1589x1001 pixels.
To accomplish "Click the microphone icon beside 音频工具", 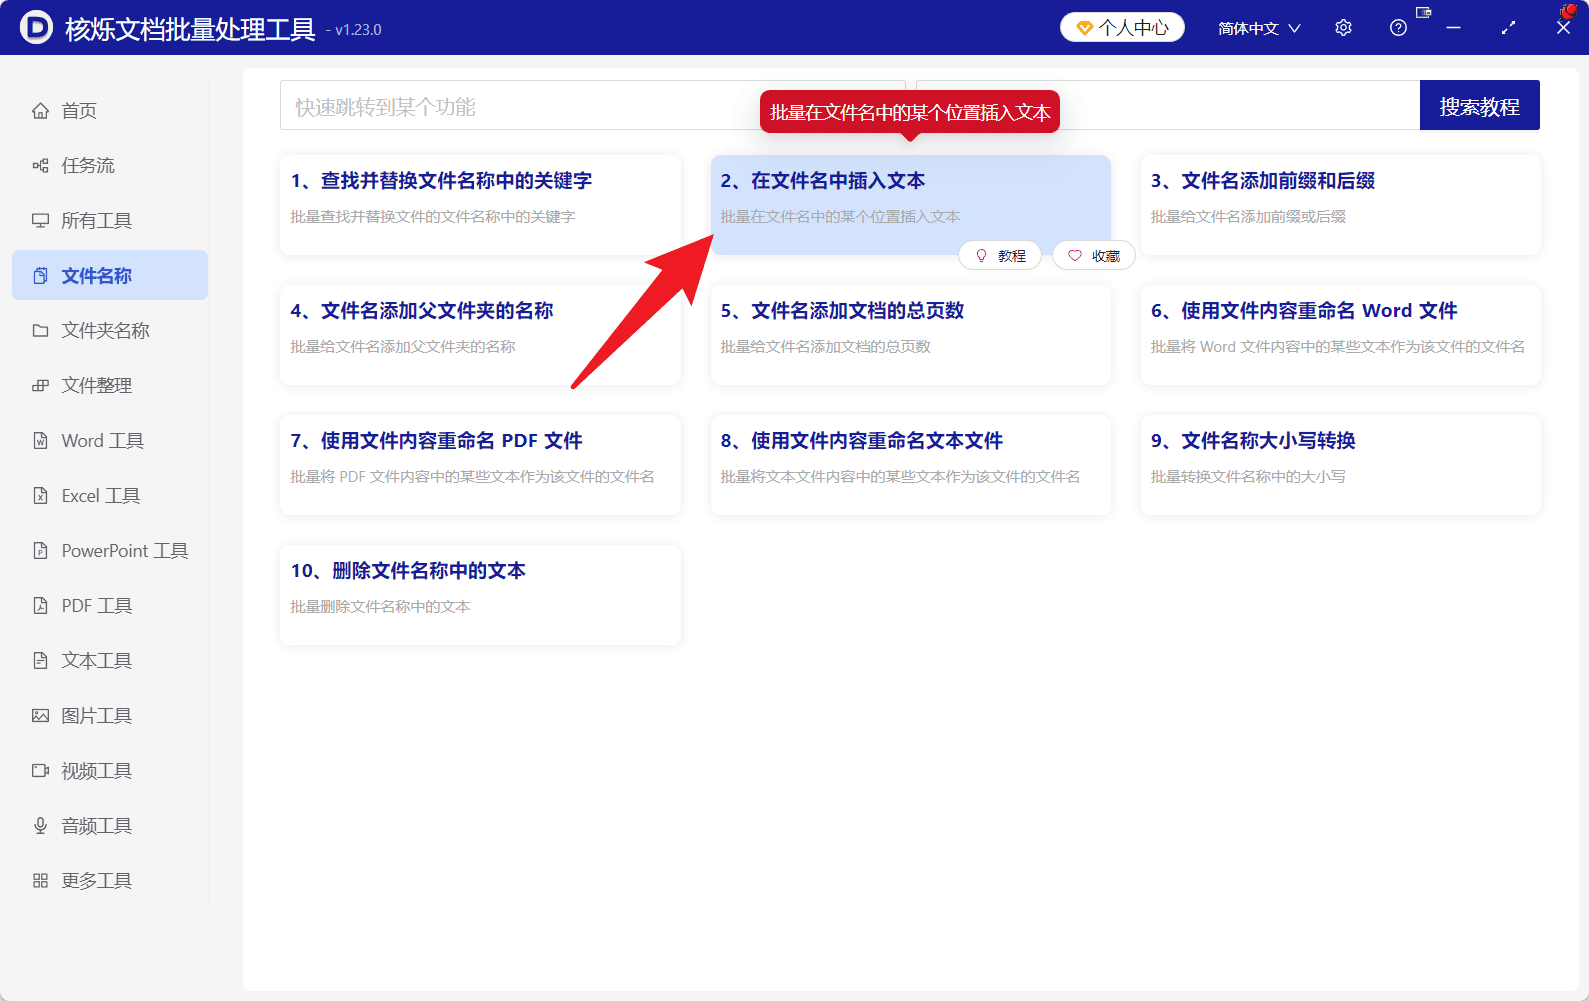I will click(40, 826).
